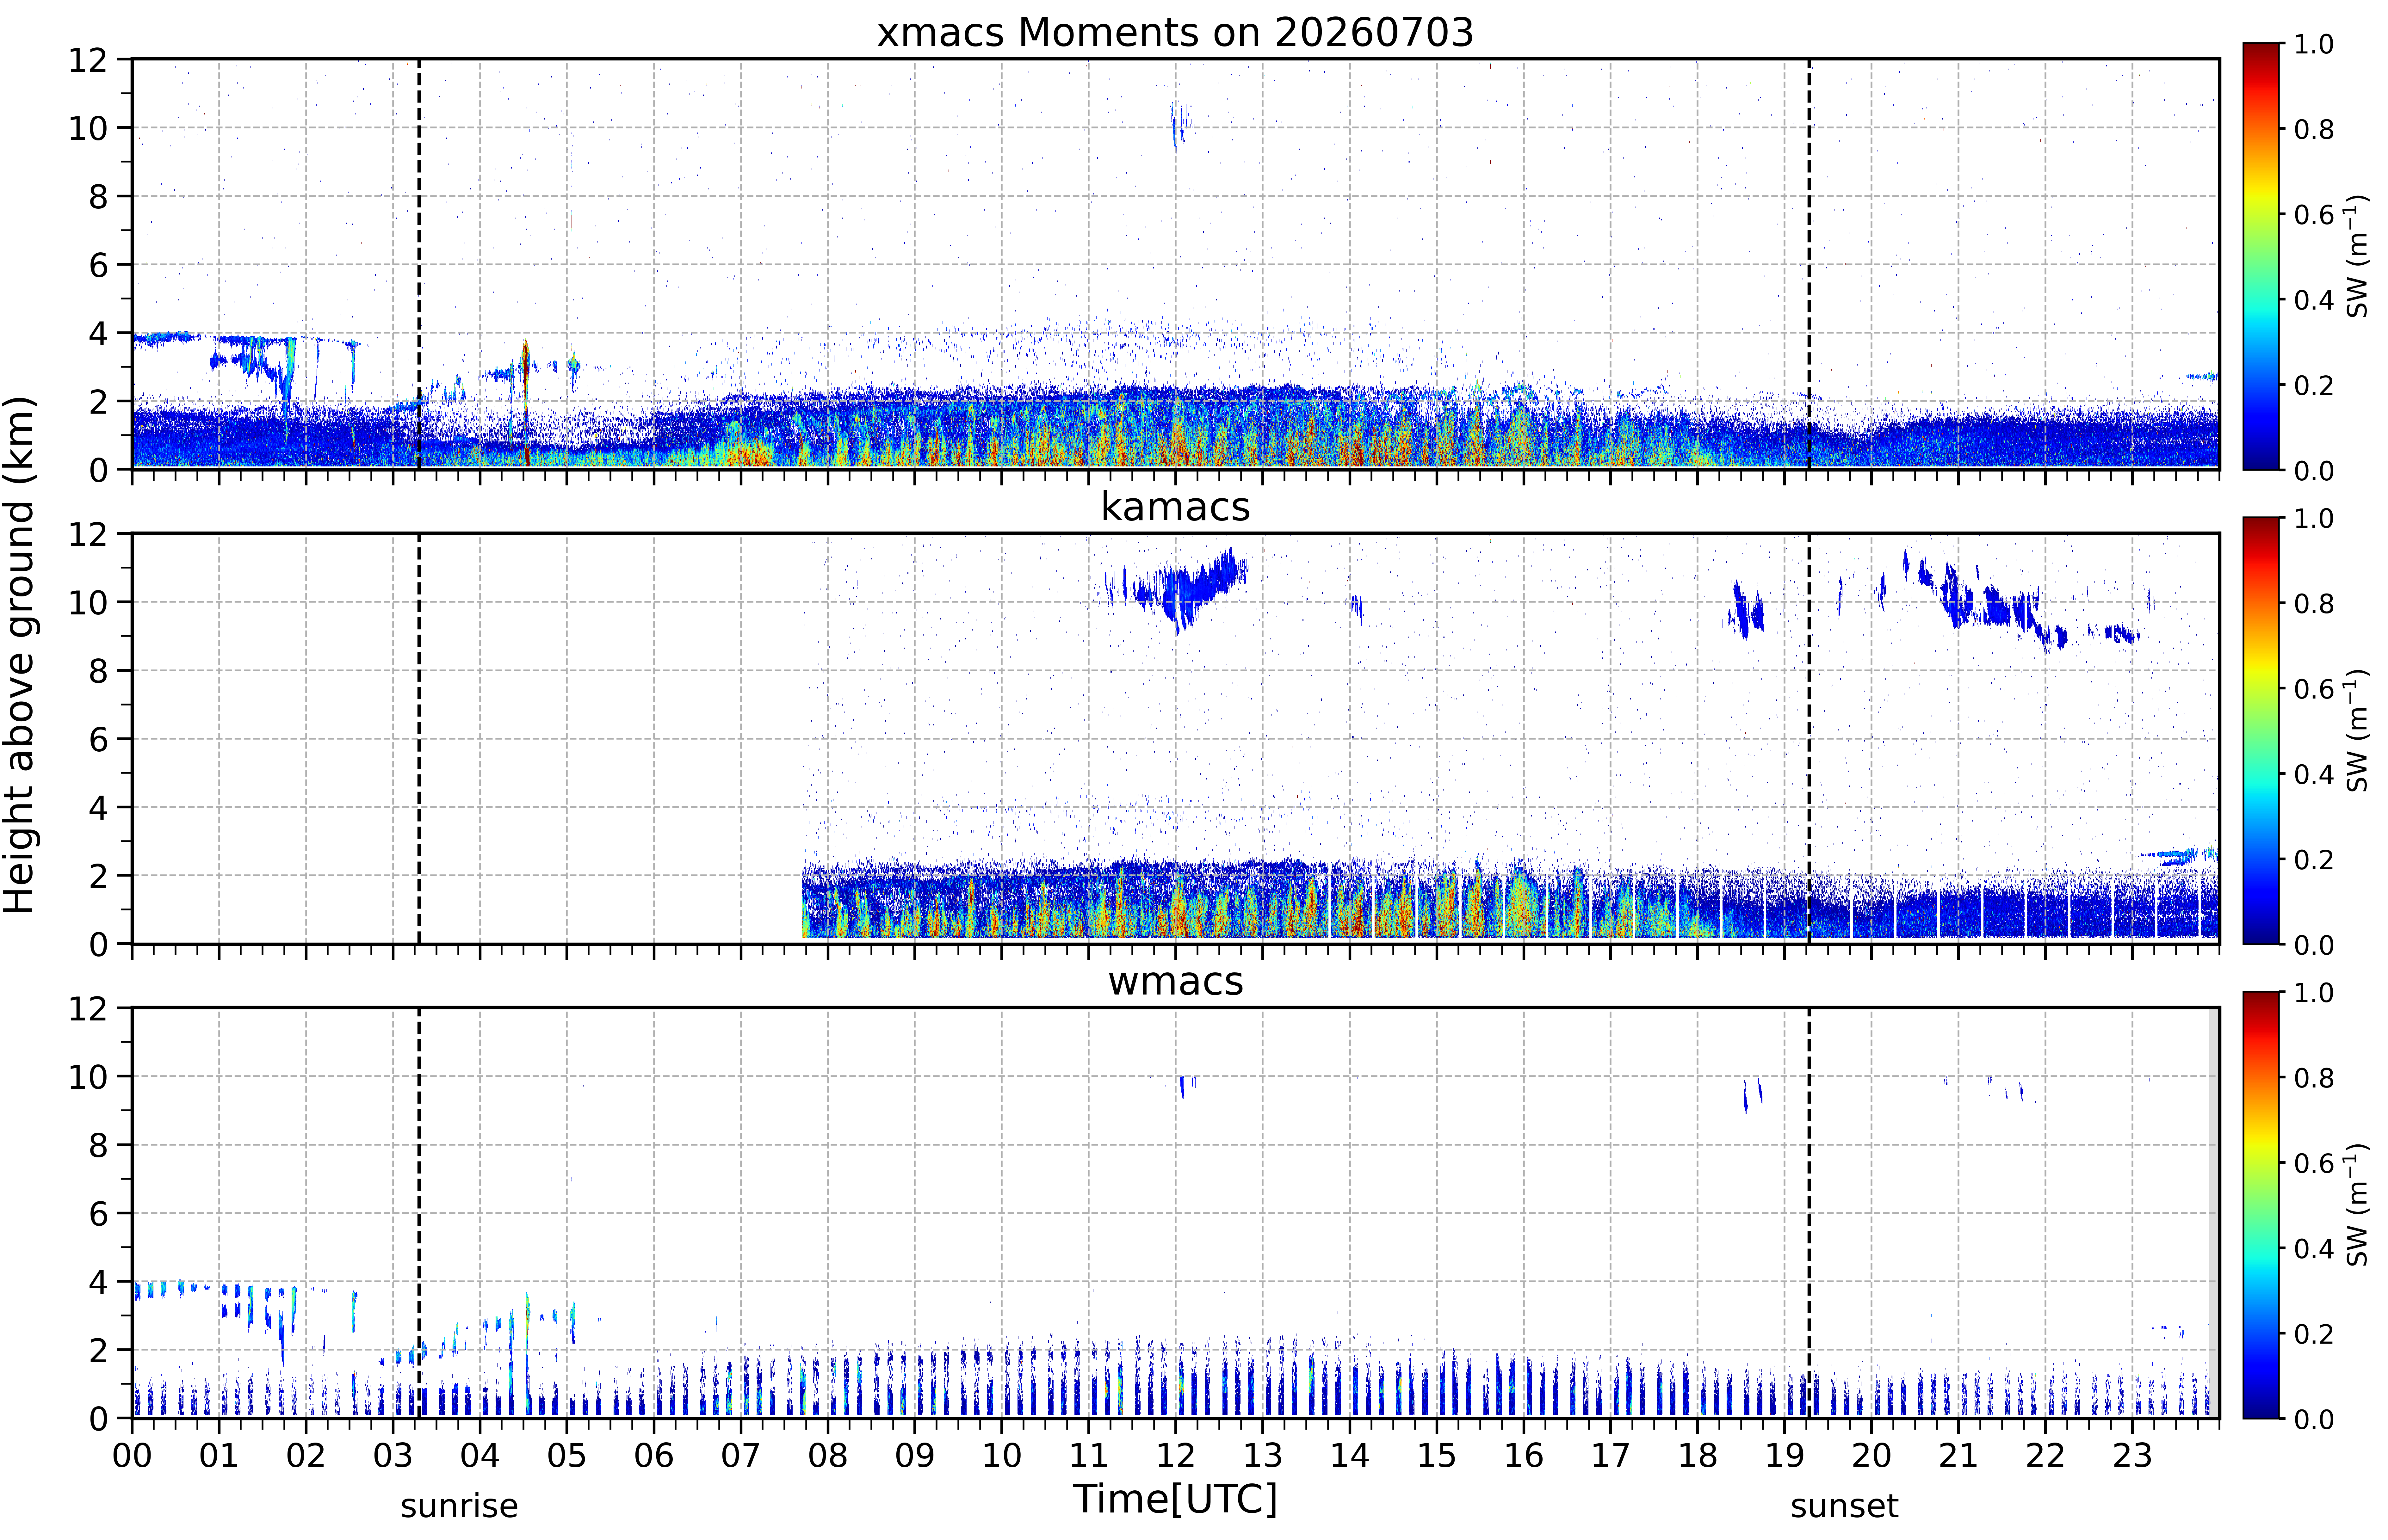Click the xmacs panel SW colorbar
Screen dimensions: 2388x1540
tap(2261, 256)
